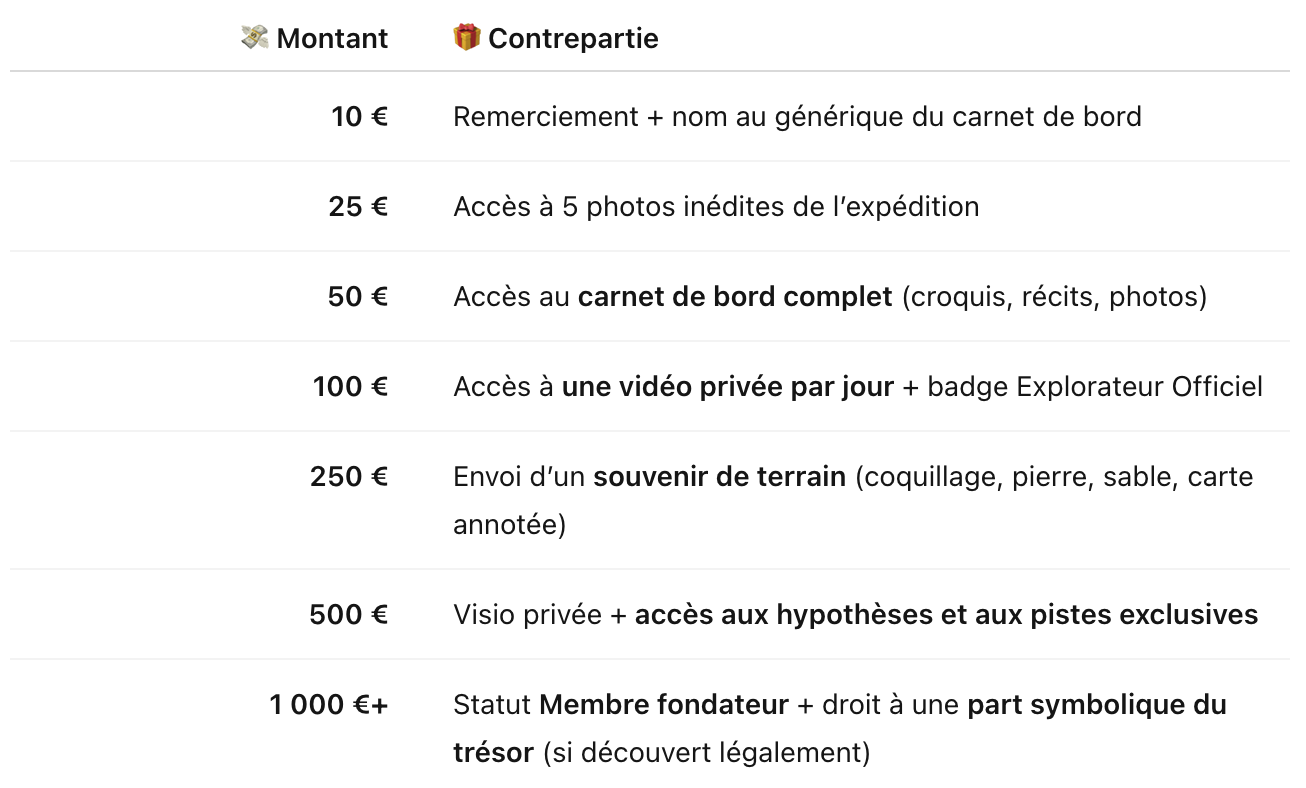Click the Remerciement reward description text
Viewport: 1306px width, 788px height.
pos(797,117)
